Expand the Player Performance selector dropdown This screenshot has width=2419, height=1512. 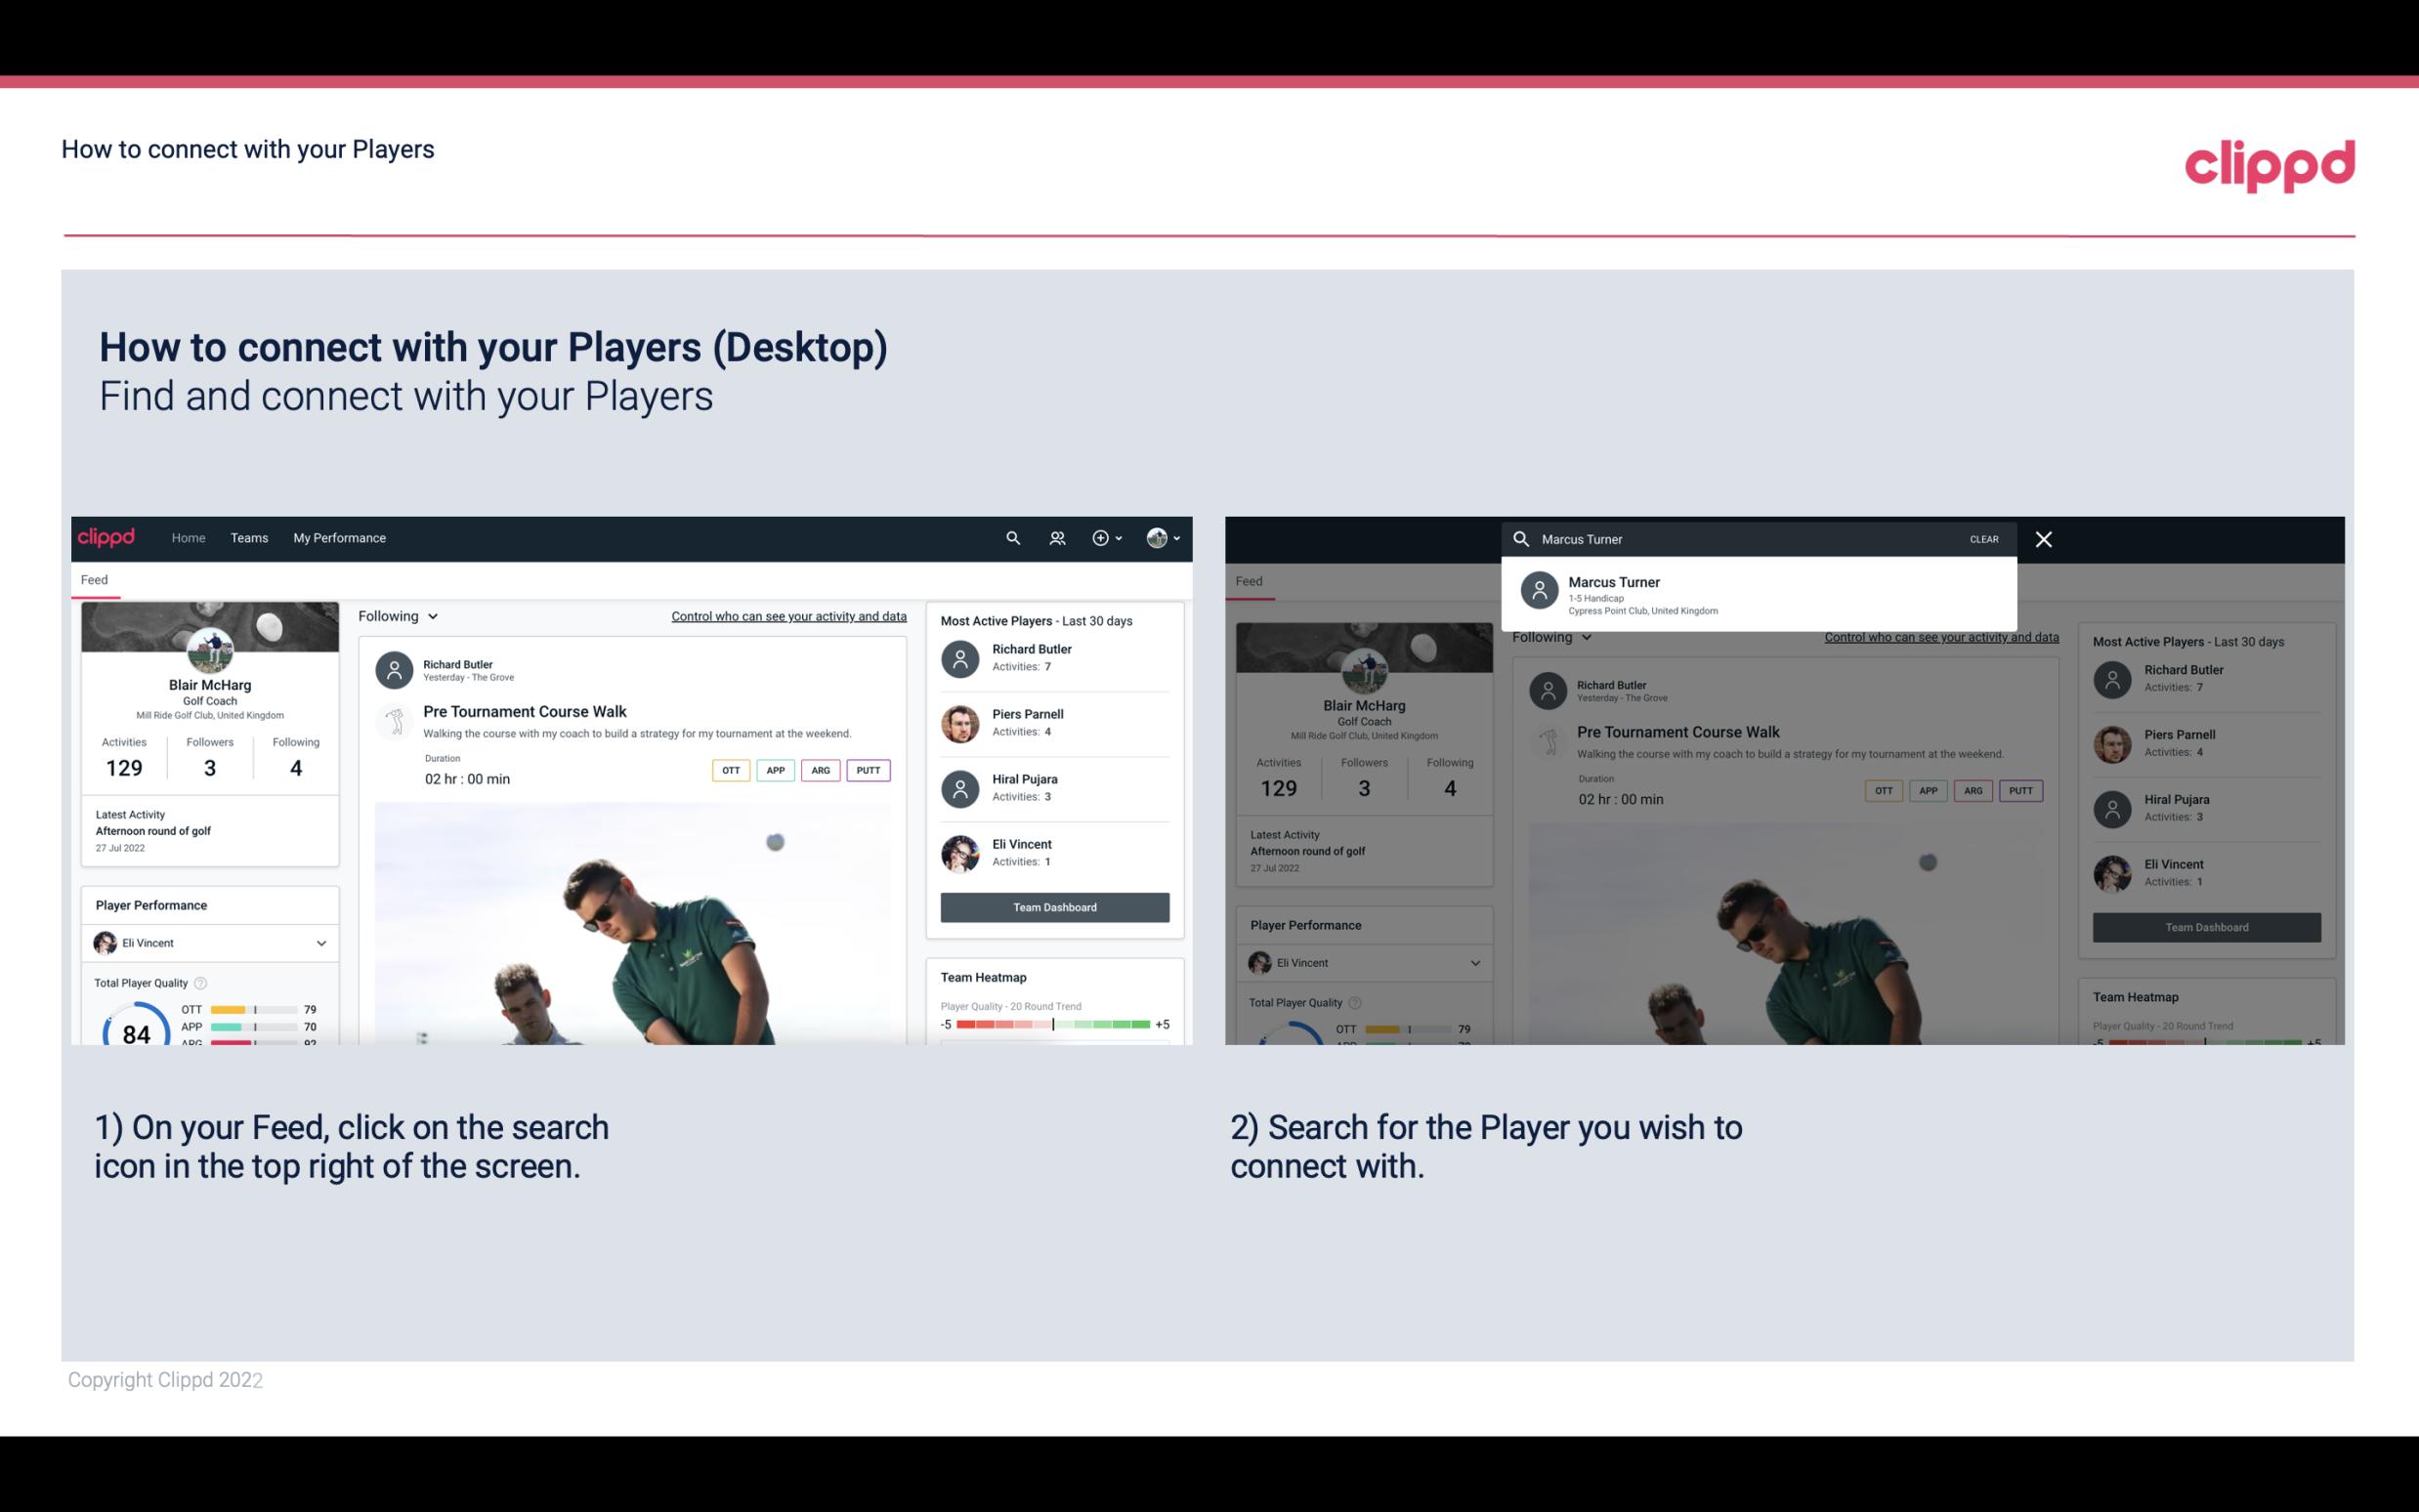click(322, 943)
